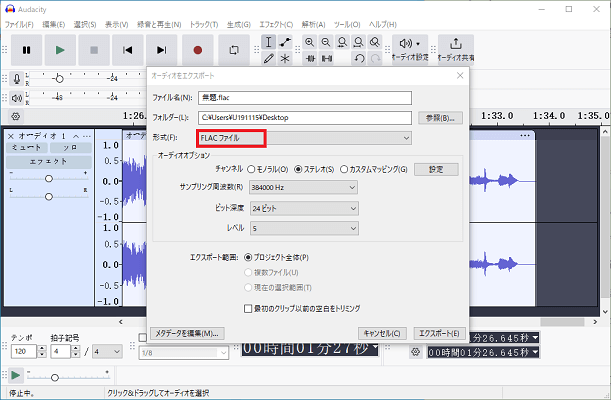
Task: Open the track's three-dot menu
Action: tap(87, 136)
